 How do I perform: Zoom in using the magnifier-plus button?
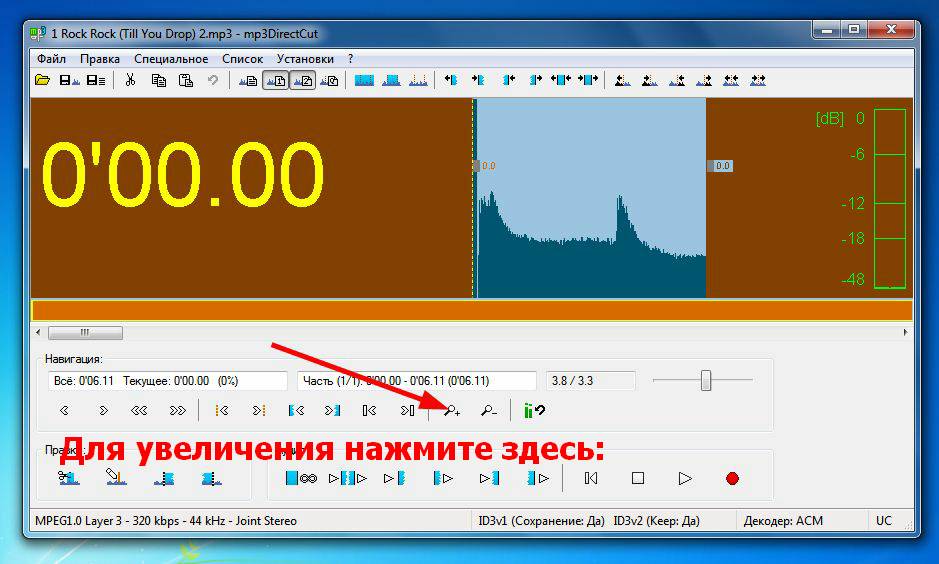point(452,411)
